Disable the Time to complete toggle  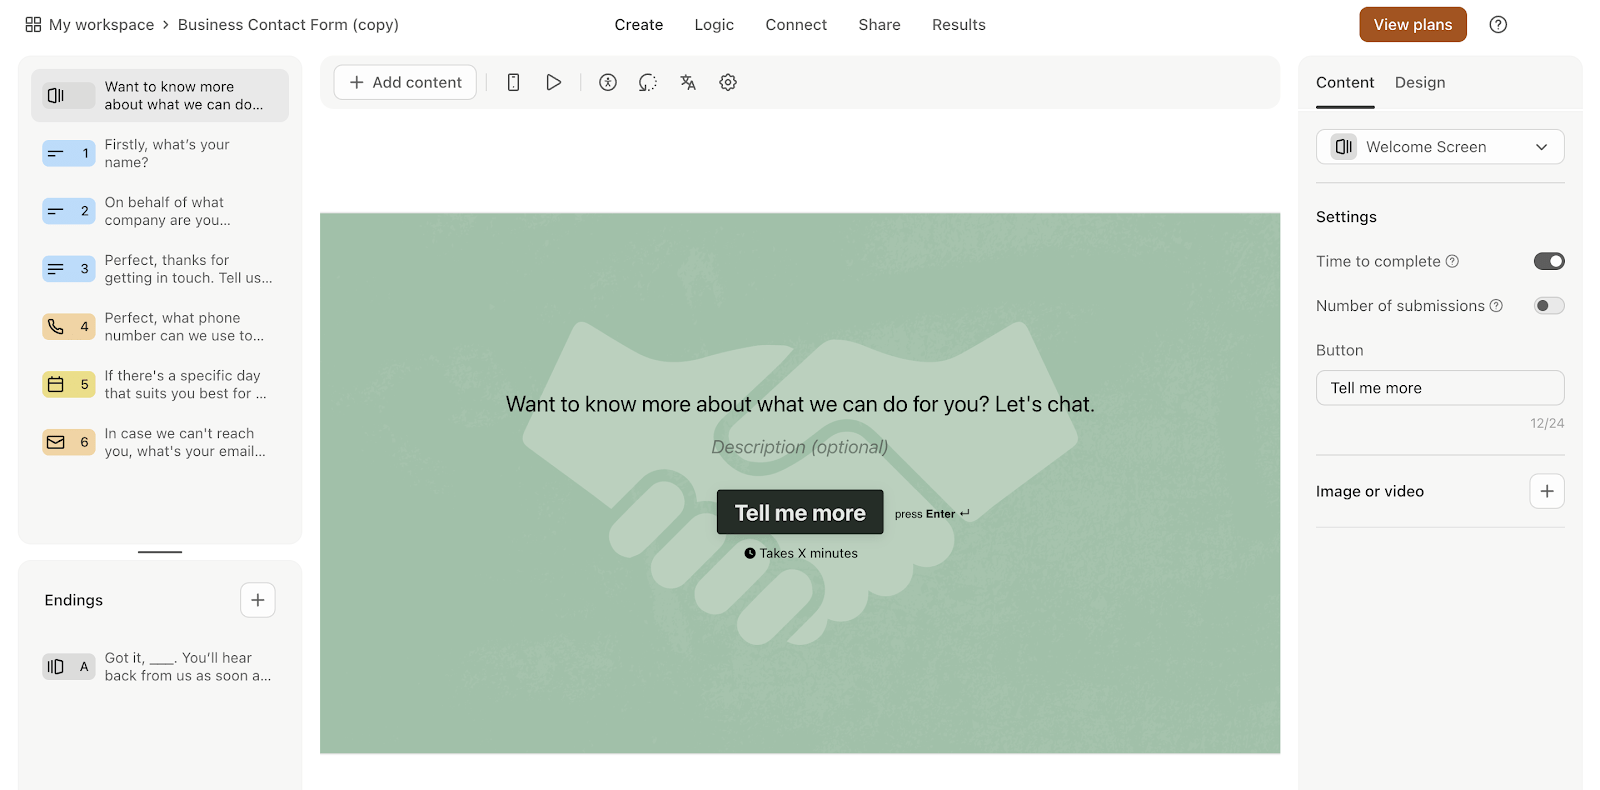tap(1549, 261)
